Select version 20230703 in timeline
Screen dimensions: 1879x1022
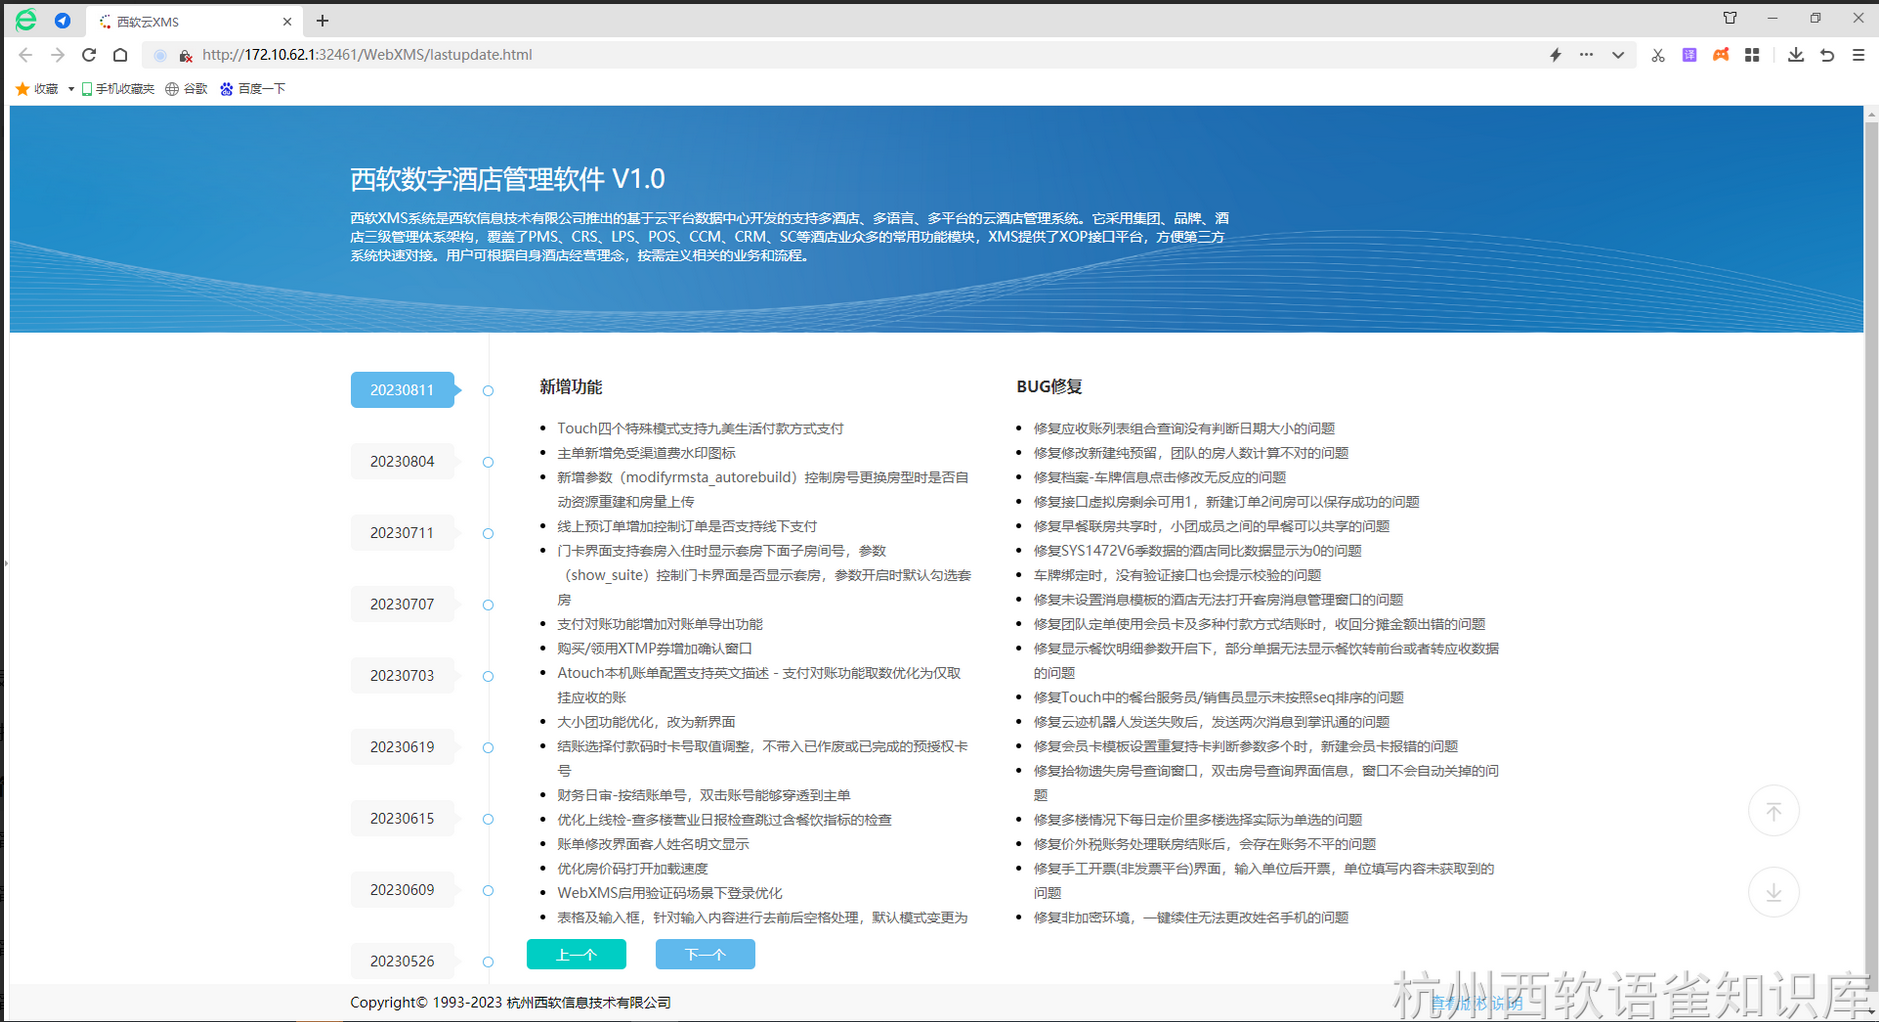pyautogui.click(x=402, y=676)
